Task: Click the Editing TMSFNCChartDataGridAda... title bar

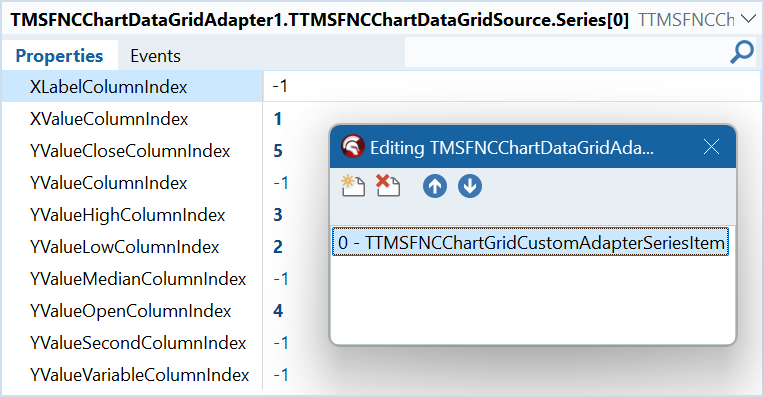Action: click(533, 147)
